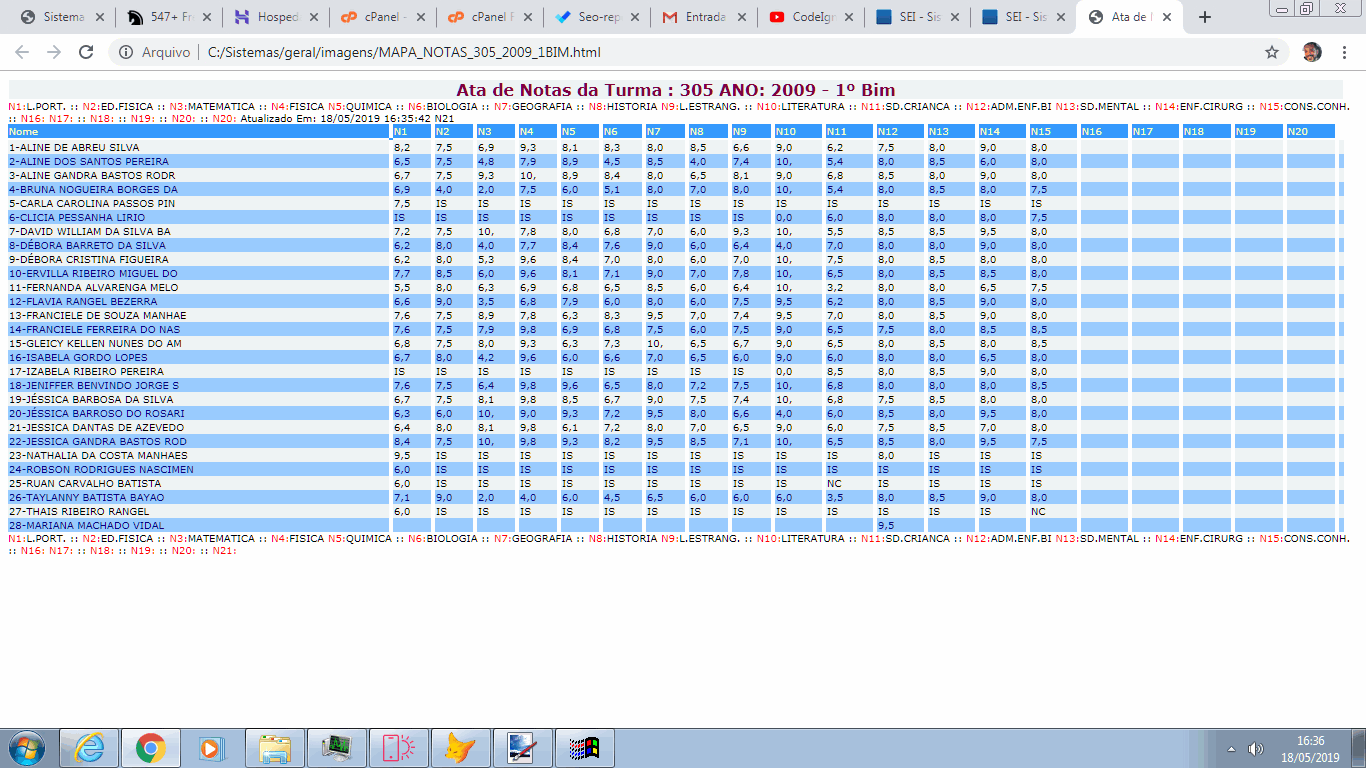Open Windows Media Player from the taskbar
The width and height of the screenshot is (1366, 768).
click(210, 747)
